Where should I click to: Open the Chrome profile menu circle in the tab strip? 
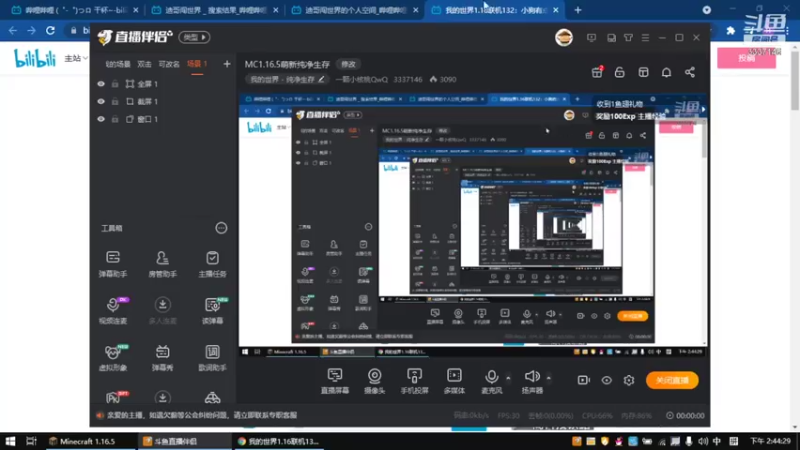coord(707,10)
